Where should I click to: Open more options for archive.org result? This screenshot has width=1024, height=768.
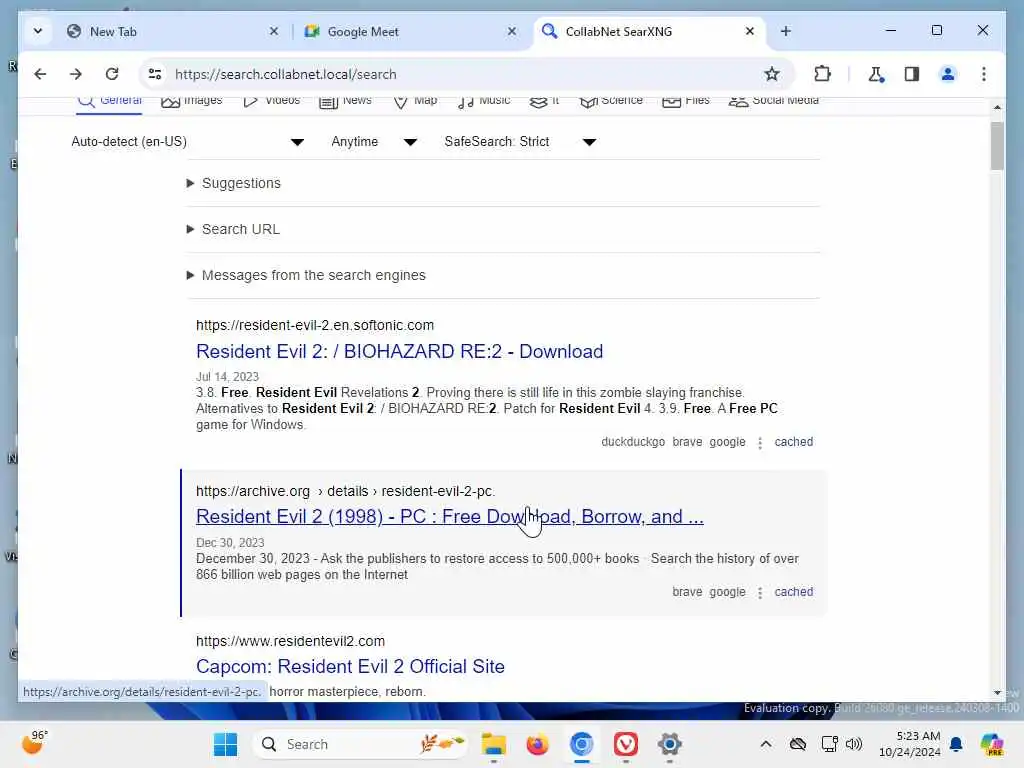(x=760, y=593)
